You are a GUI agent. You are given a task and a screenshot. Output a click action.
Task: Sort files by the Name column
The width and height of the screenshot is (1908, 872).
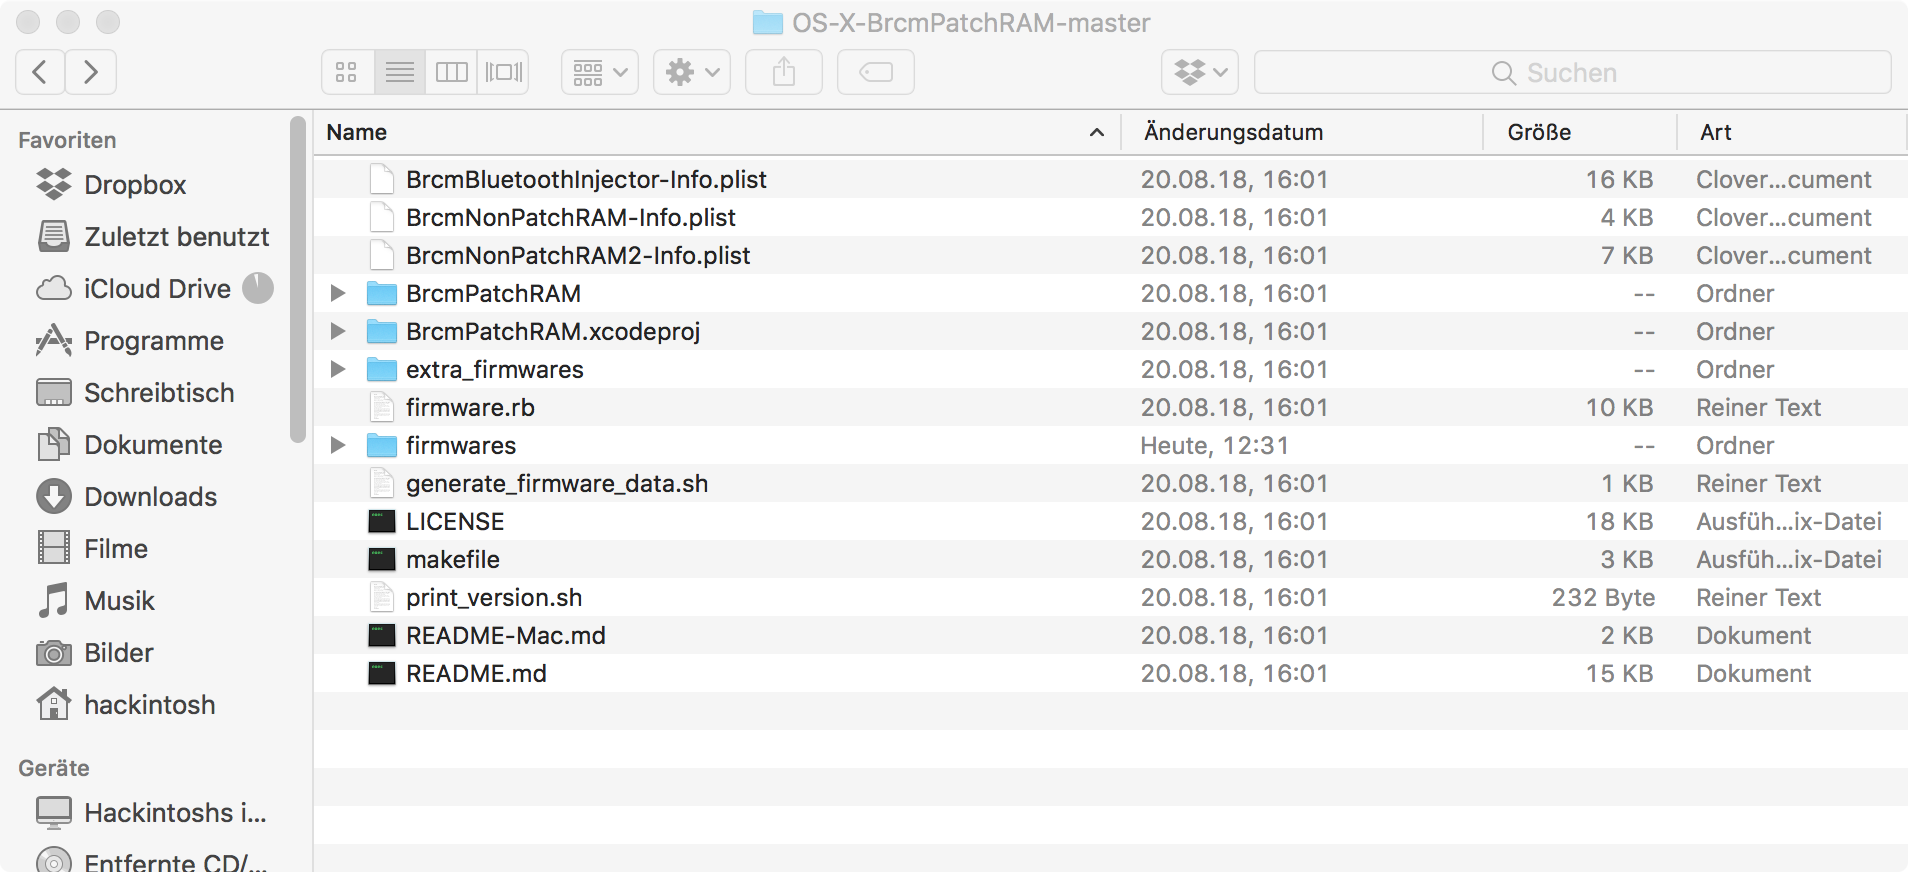click(357, 132)
